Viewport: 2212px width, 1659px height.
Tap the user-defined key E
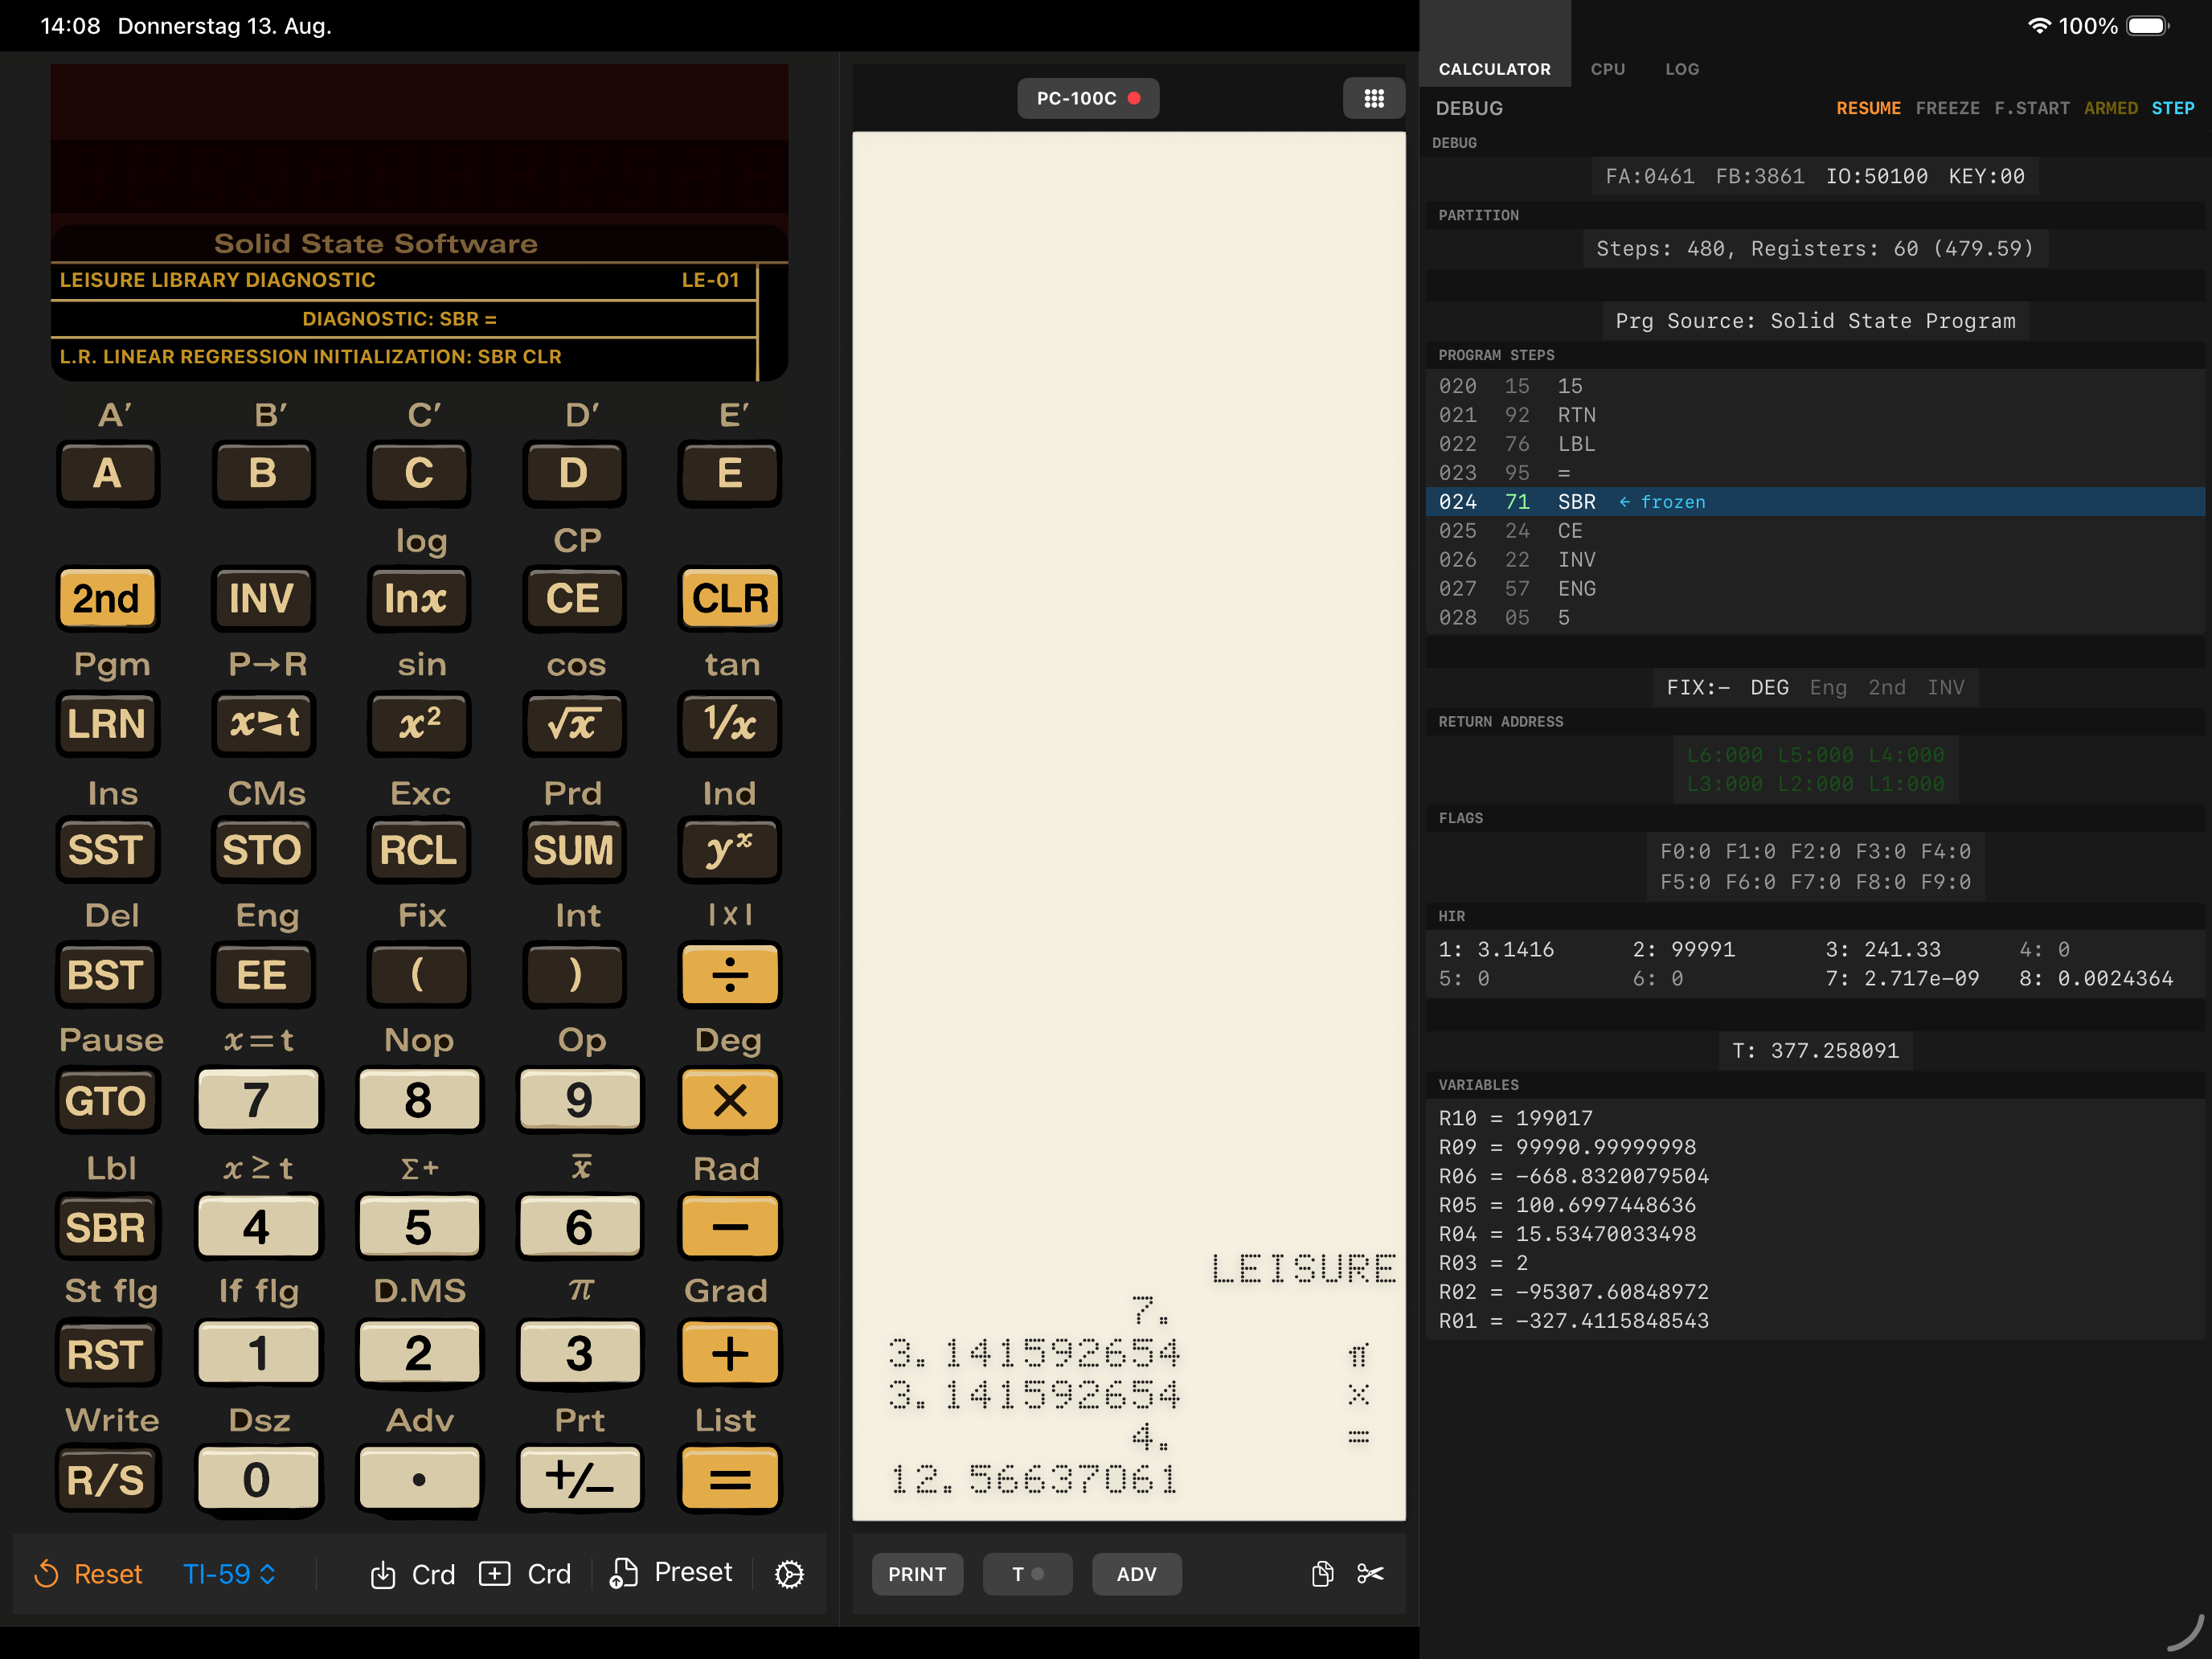pyautogui.click(x=730, y=473)
